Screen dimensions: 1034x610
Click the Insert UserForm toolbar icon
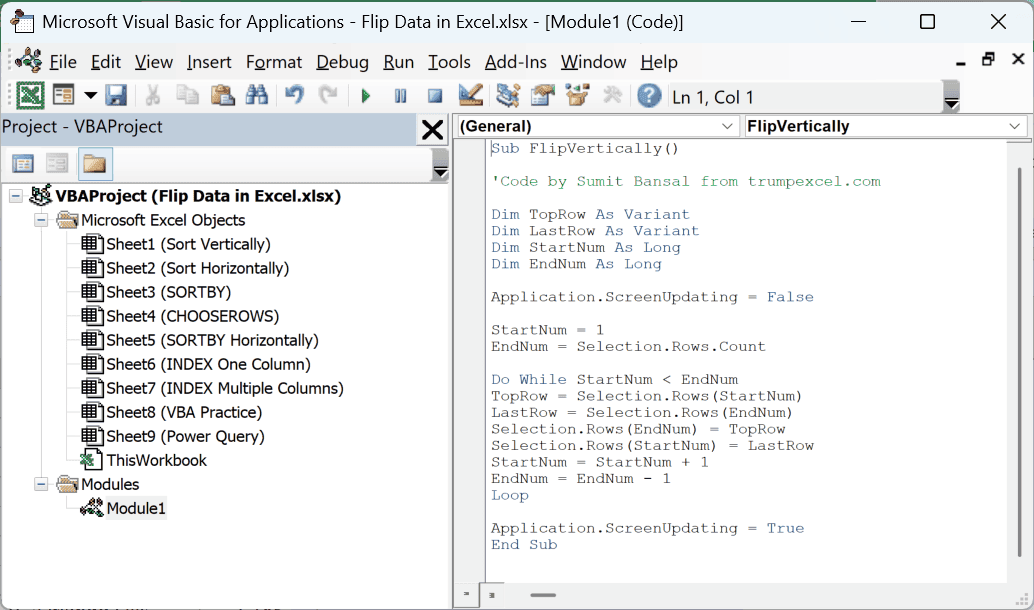[x=64, y=96]
